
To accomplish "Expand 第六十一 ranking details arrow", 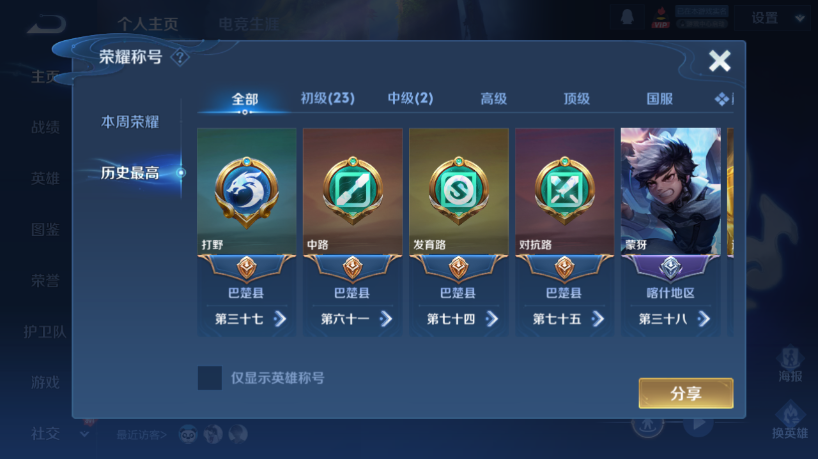I will coord(386,319).
